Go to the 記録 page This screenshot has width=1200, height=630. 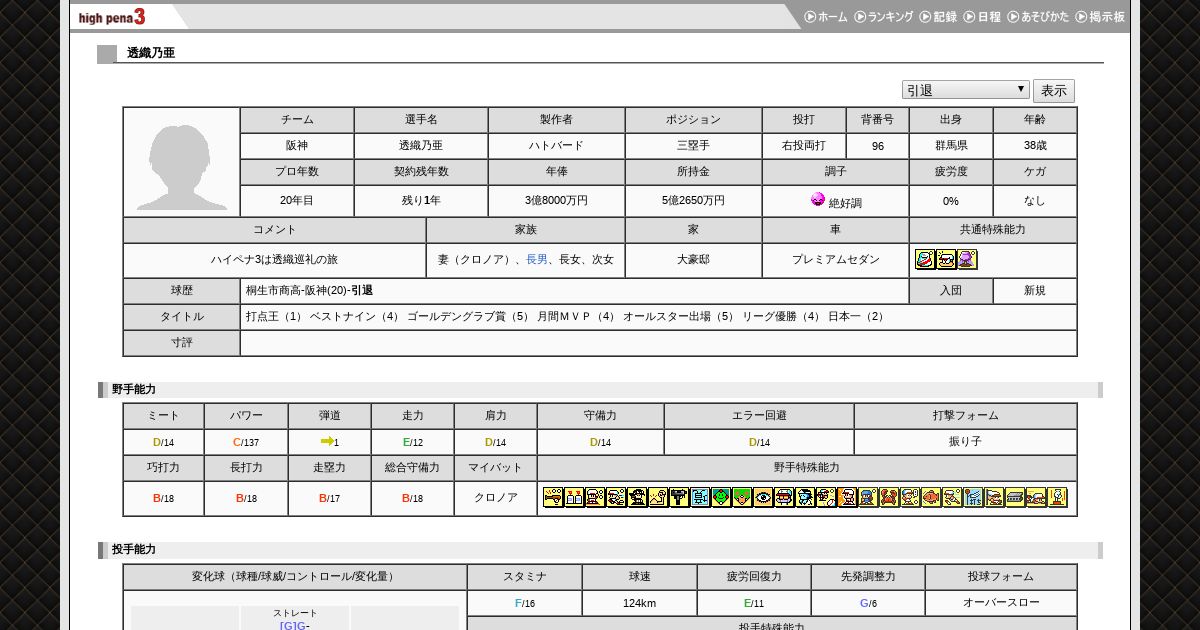(938, 17)
